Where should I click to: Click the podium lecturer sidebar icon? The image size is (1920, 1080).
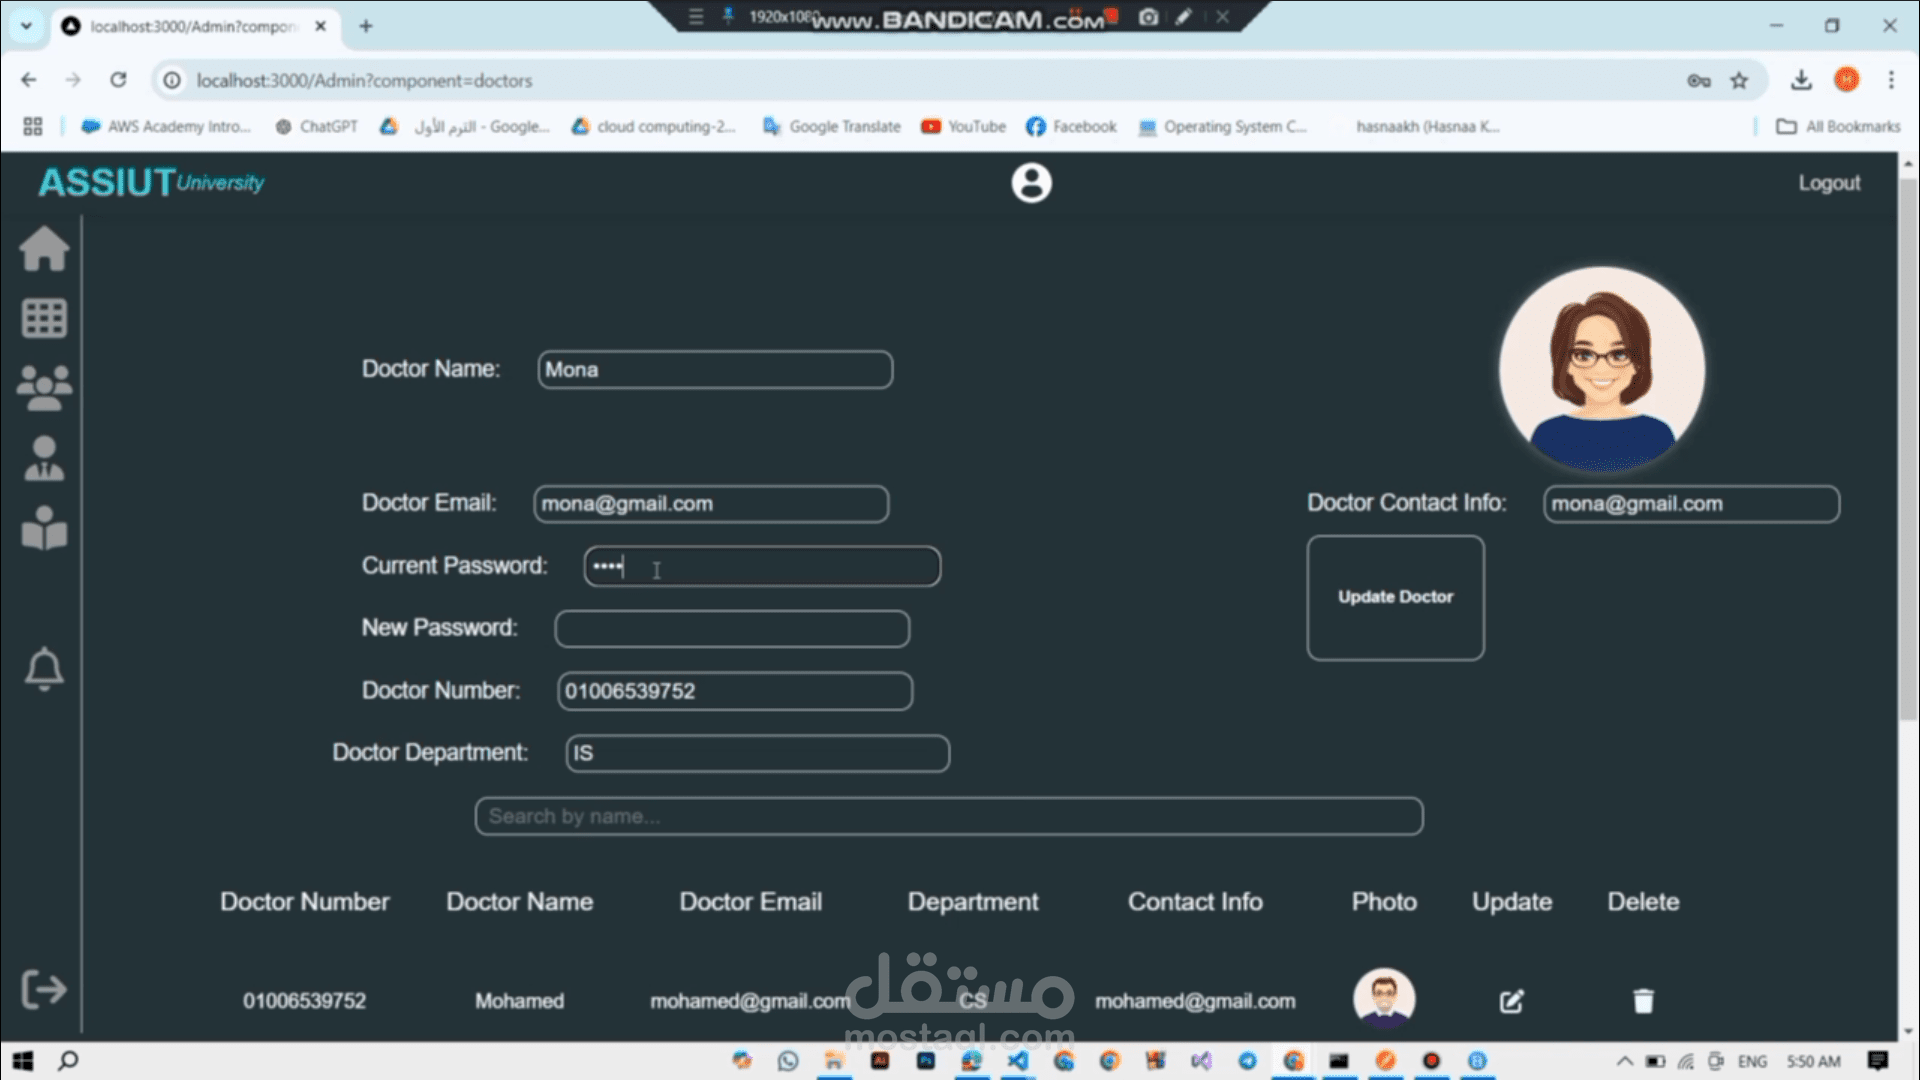pyautogui.click(x=44, y=458)
